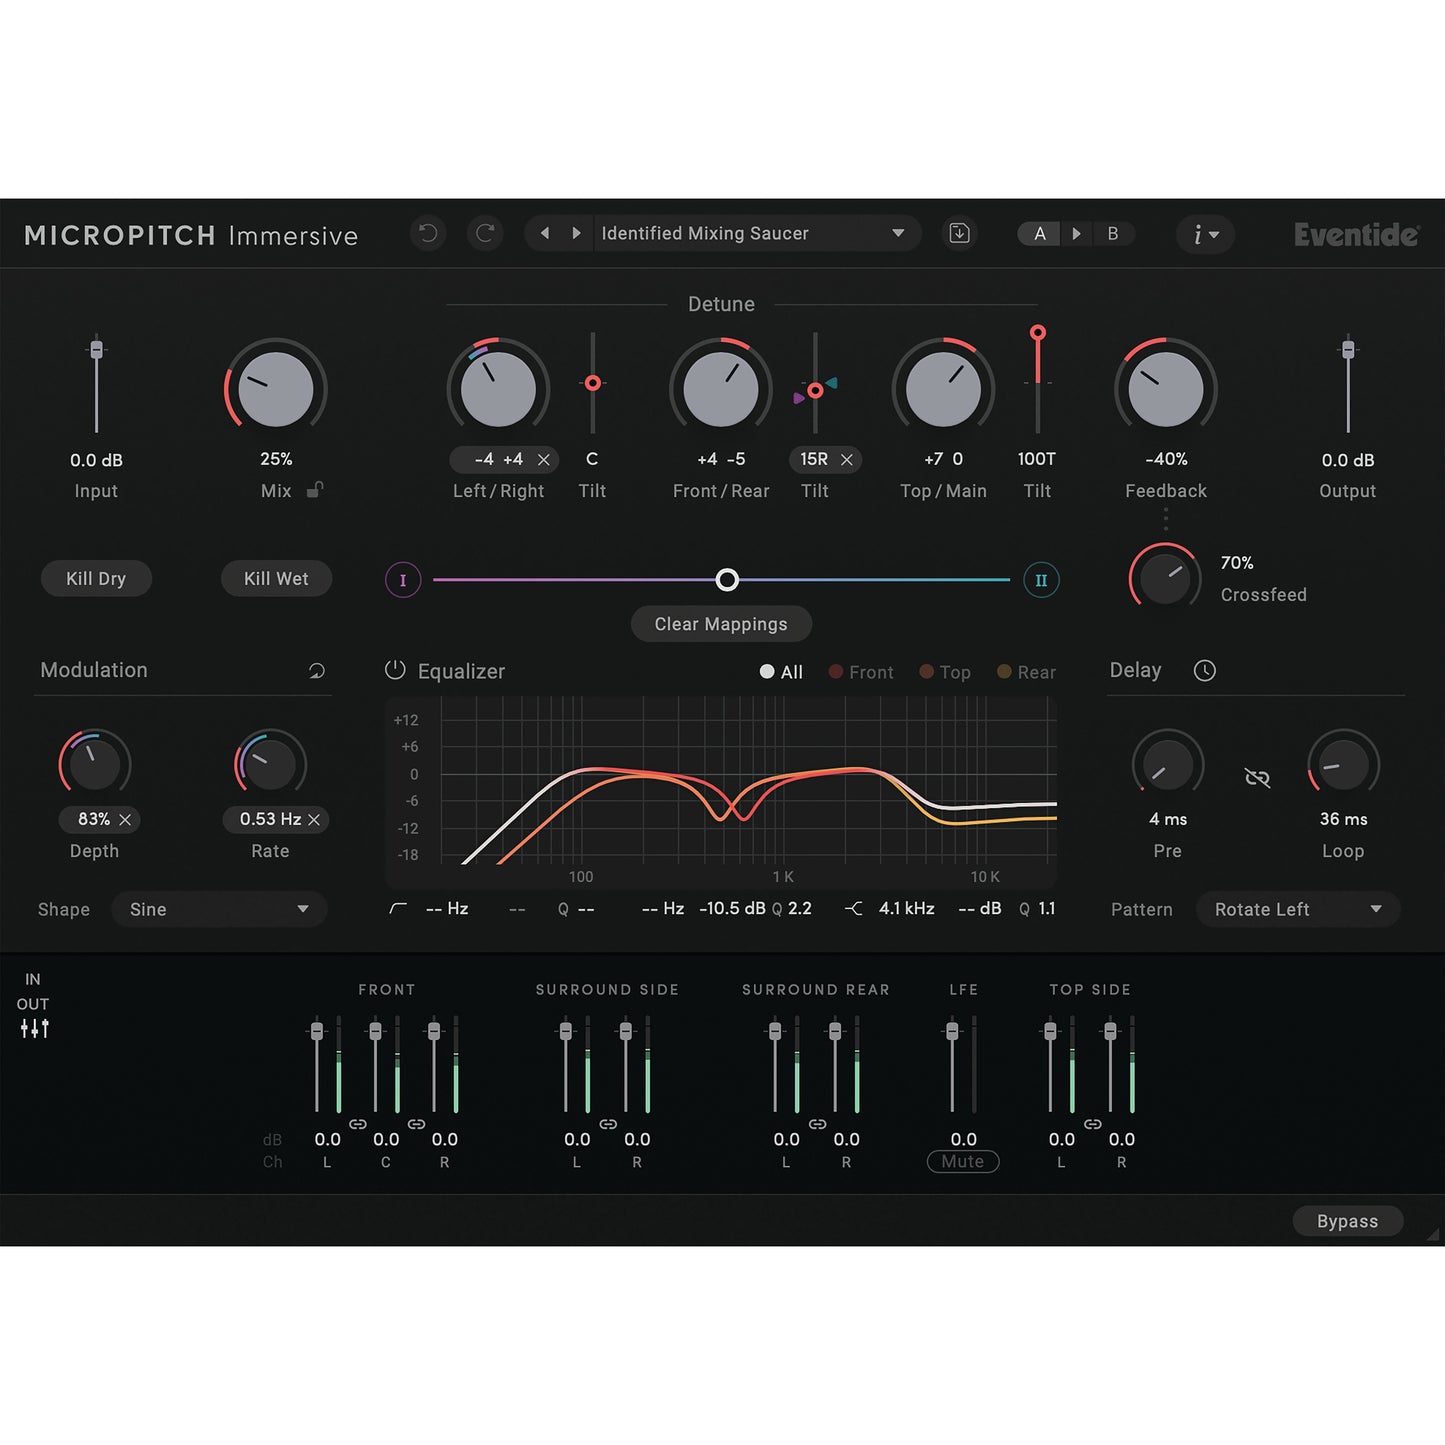This screenshot has width=1445, height=1445.
Task: Click the unlink icon between Pre and Loop knobs
Action: pyautogui.click(x=1257, y=777)
